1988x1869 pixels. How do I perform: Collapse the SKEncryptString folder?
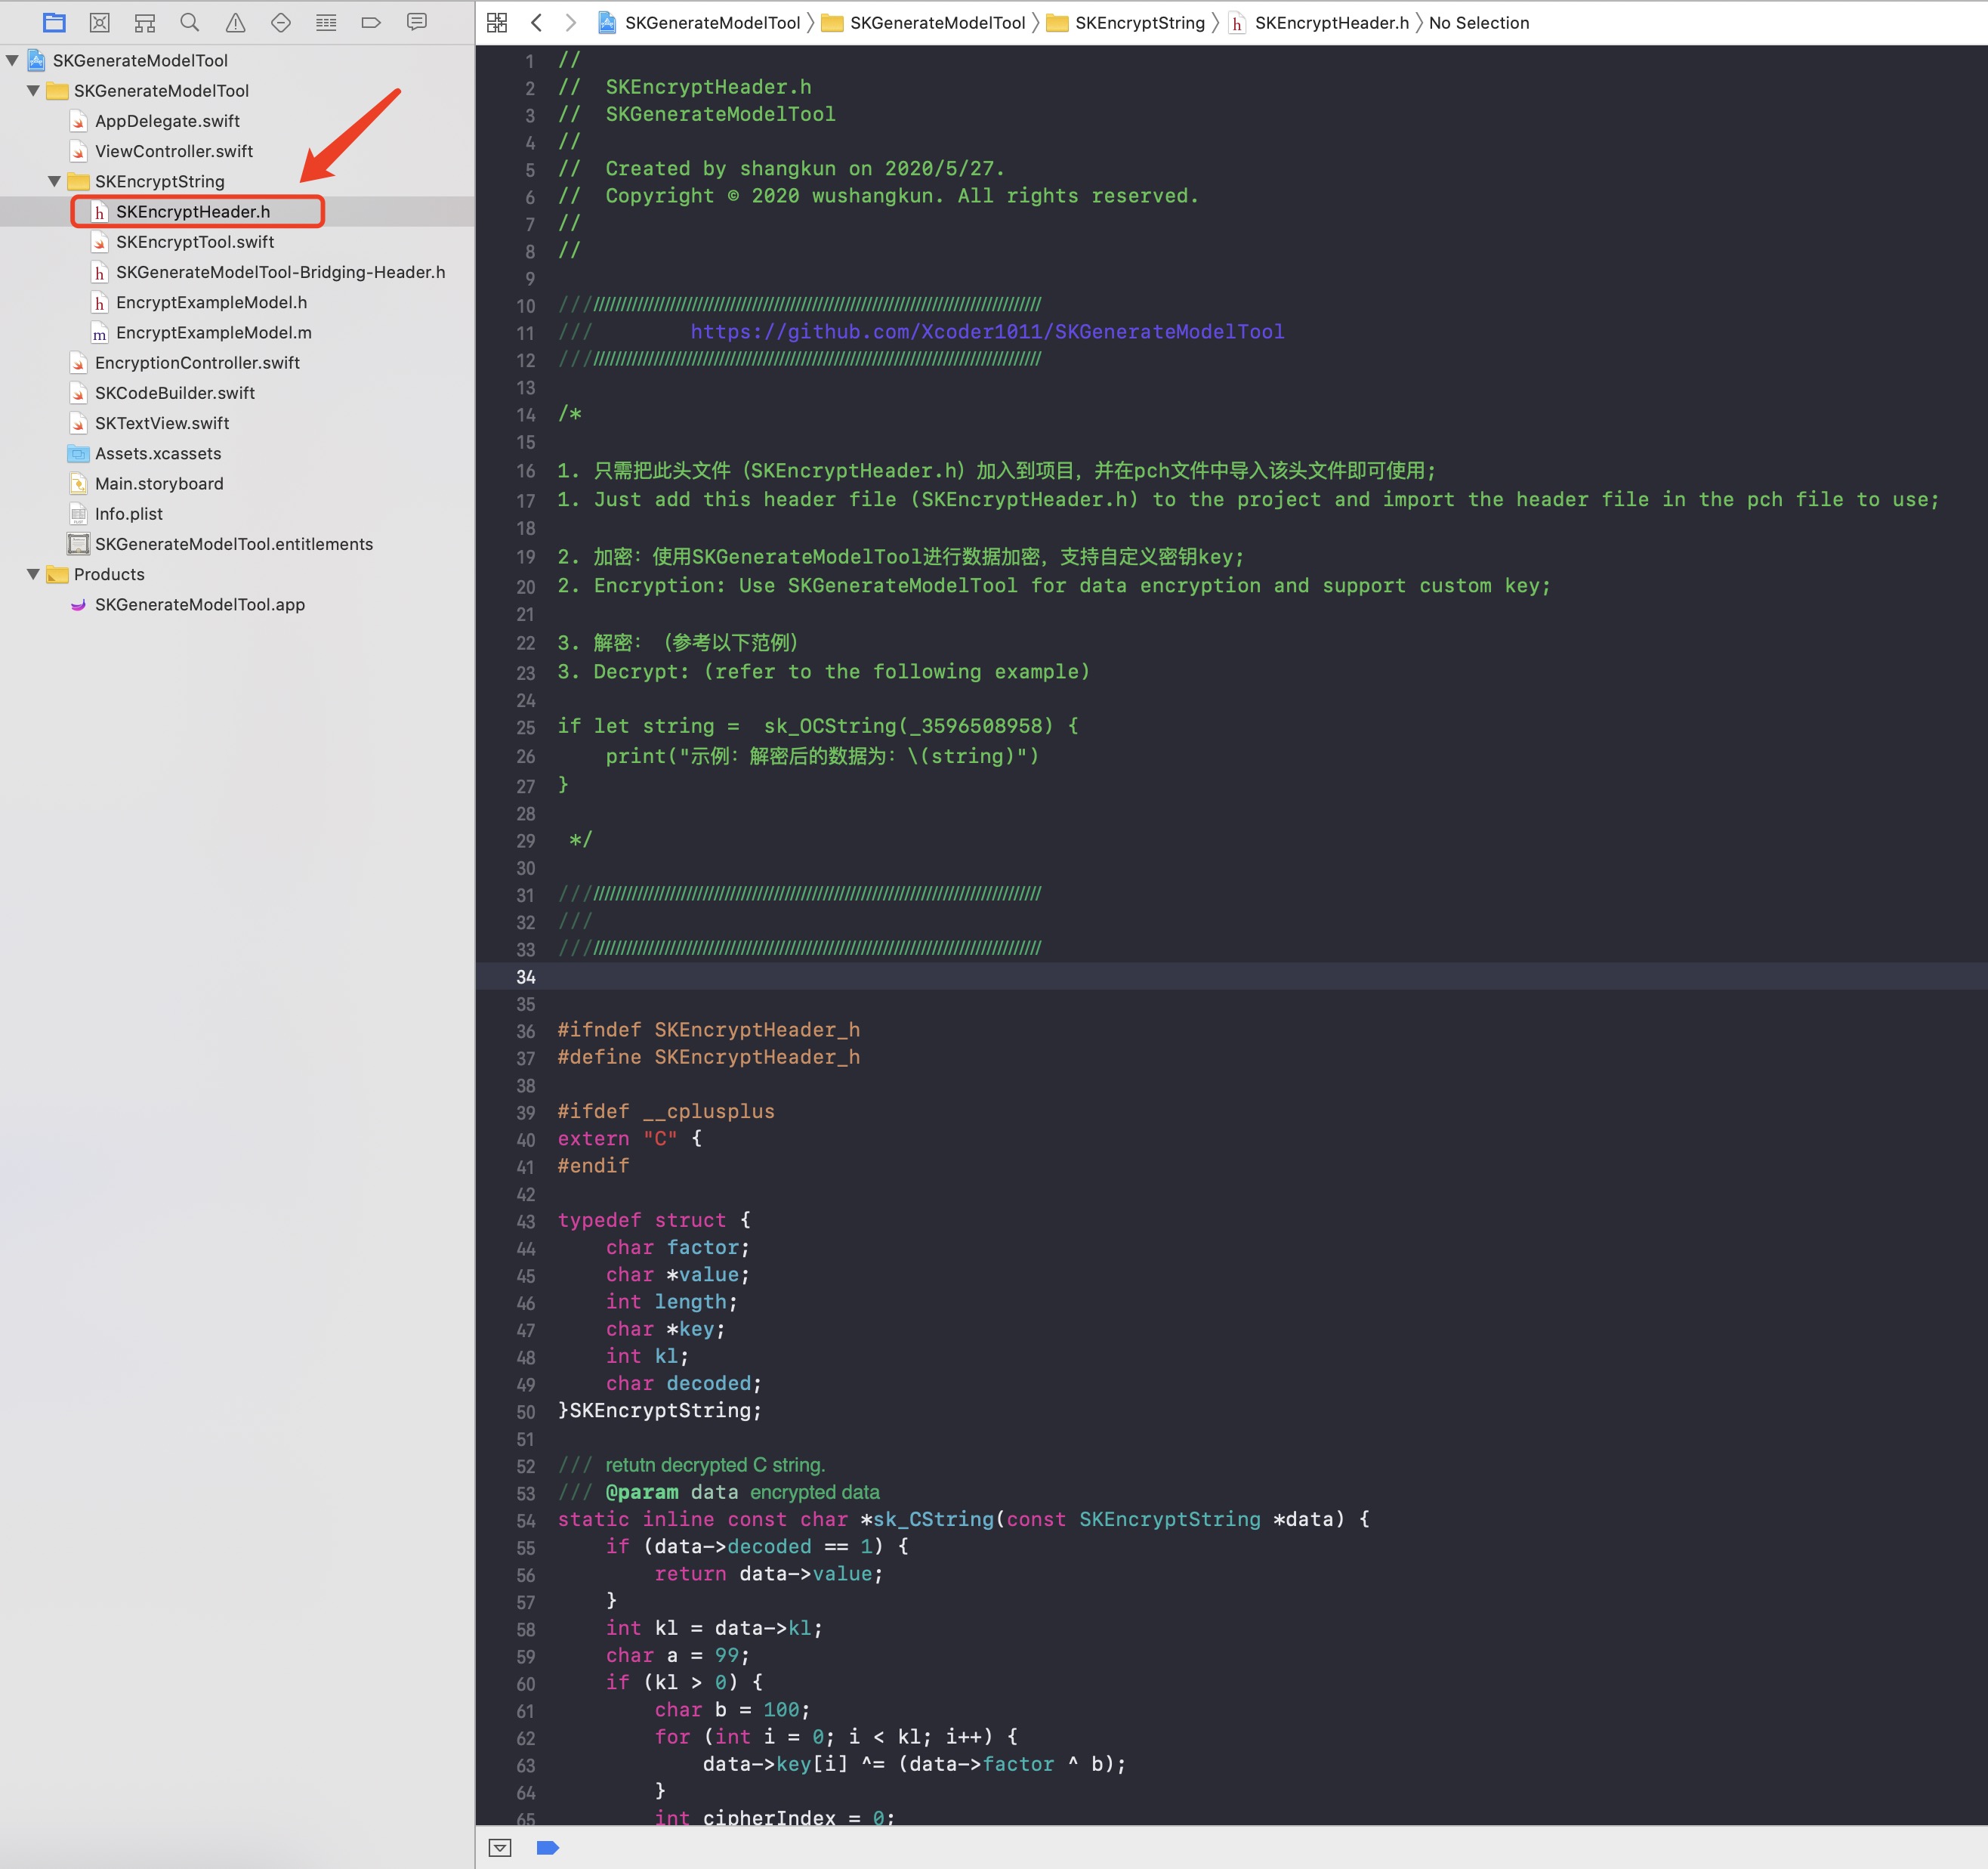click(55, 181)
